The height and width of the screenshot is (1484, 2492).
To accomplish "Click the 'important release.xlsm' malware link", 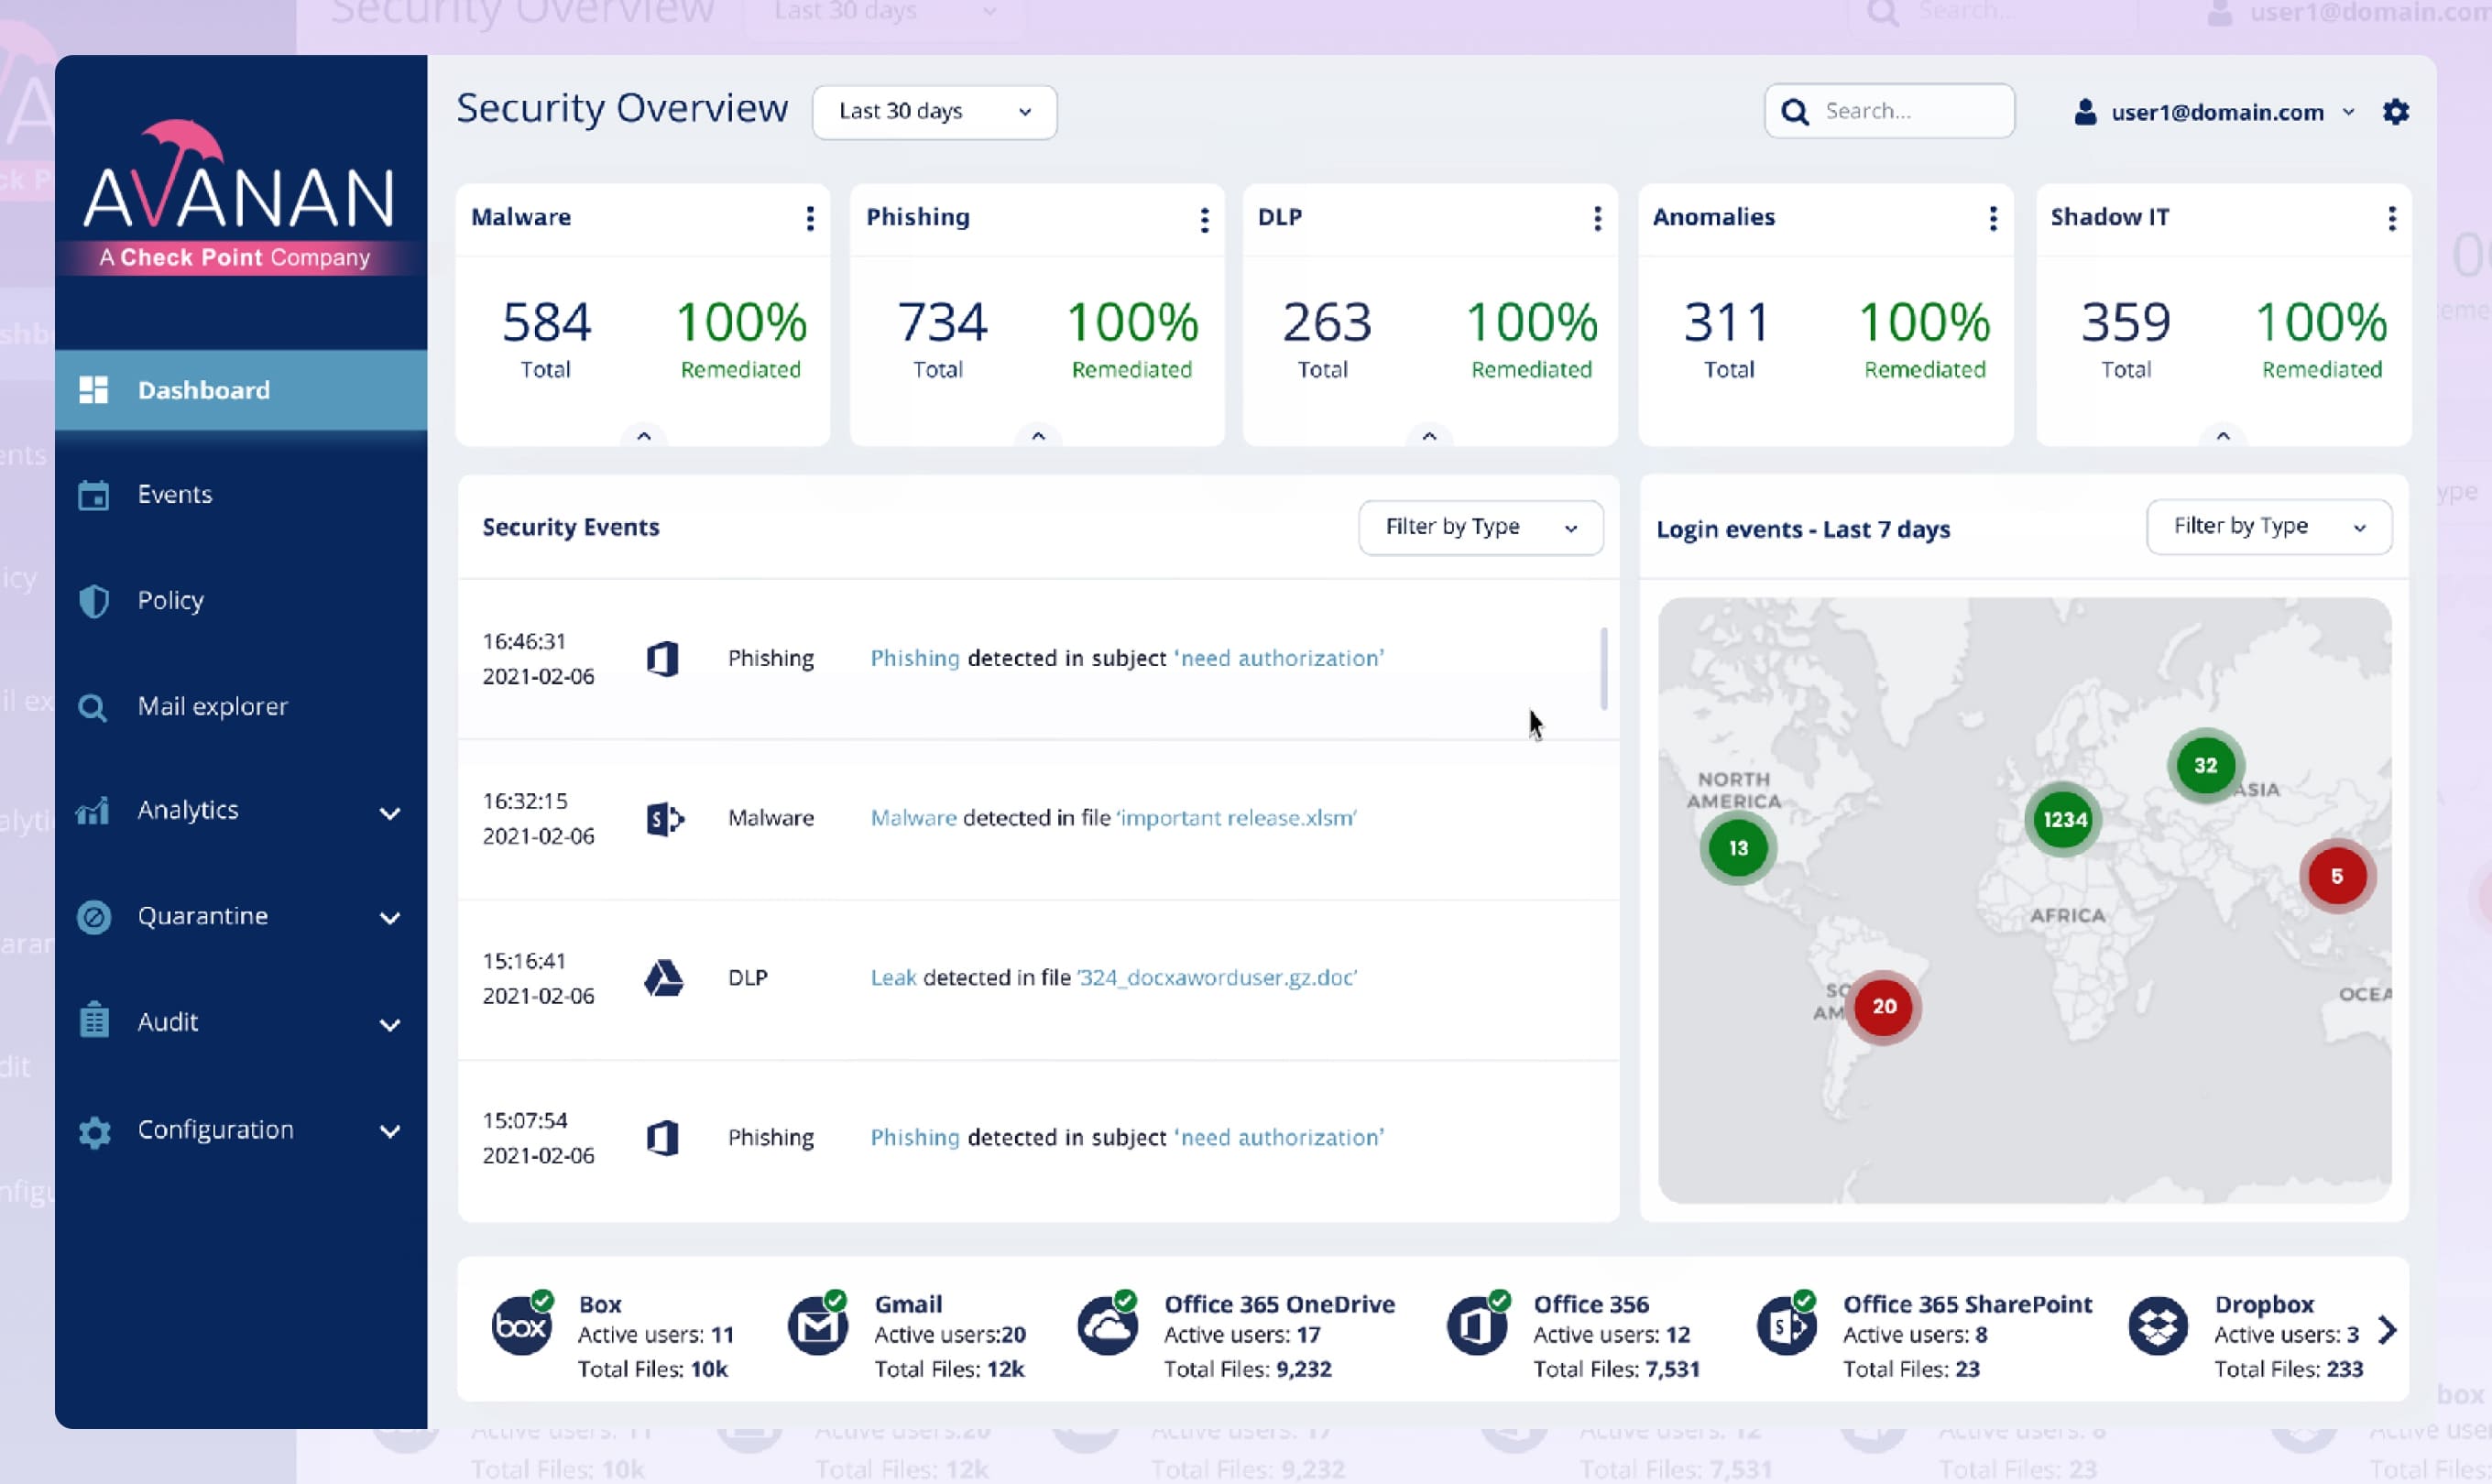I will (1237, 817).
